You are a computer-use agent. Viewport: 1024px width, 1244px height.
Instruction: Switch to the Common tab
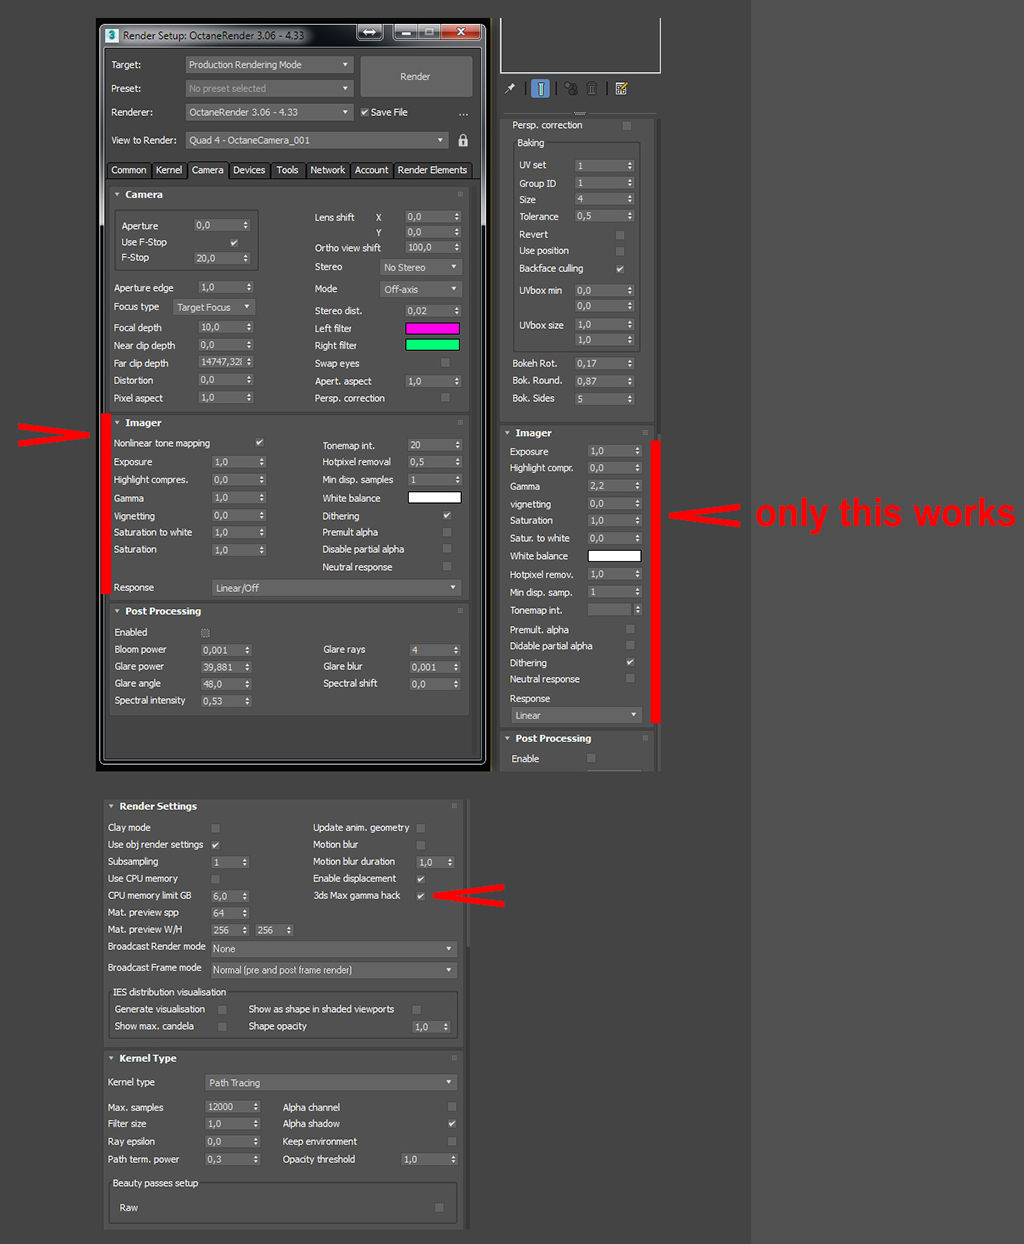(x=128, y=170)
